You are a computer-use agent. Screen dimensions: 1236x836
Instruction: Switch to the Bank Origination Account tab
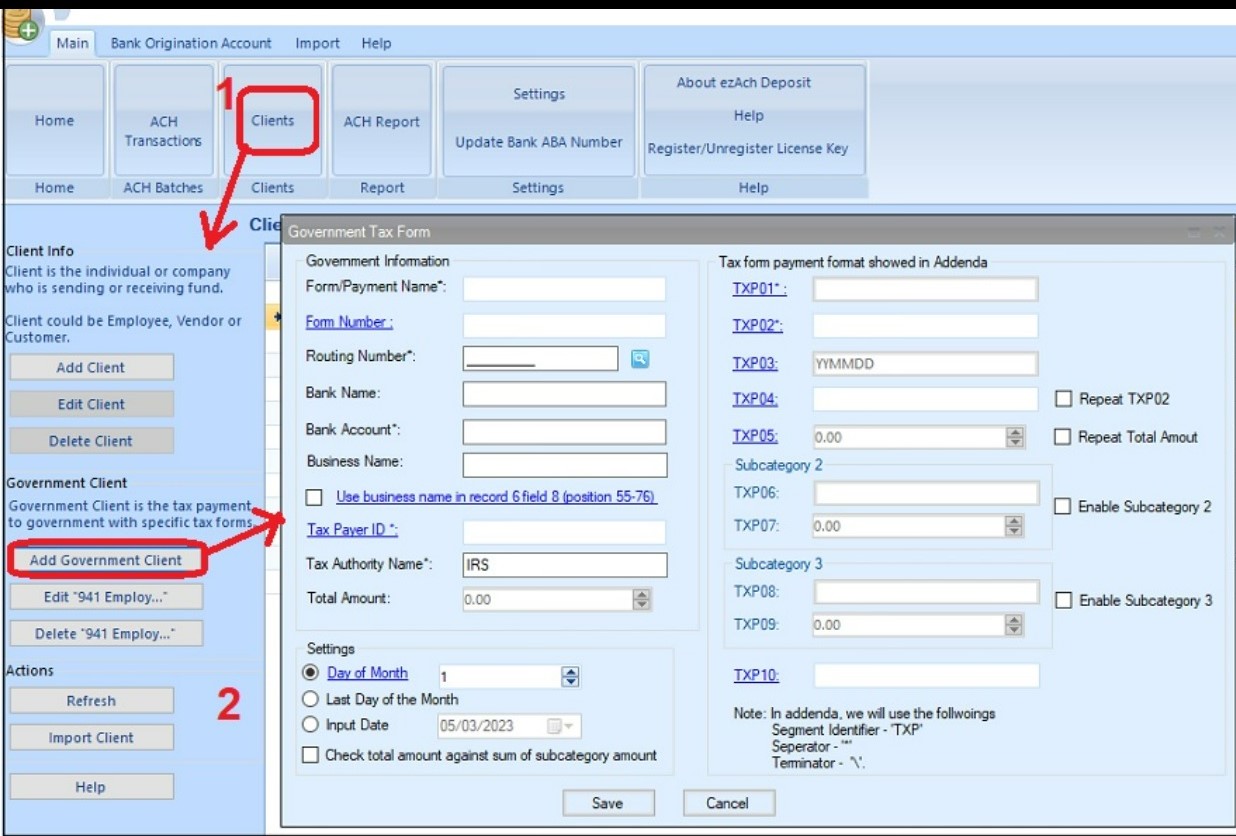point(190,43)
